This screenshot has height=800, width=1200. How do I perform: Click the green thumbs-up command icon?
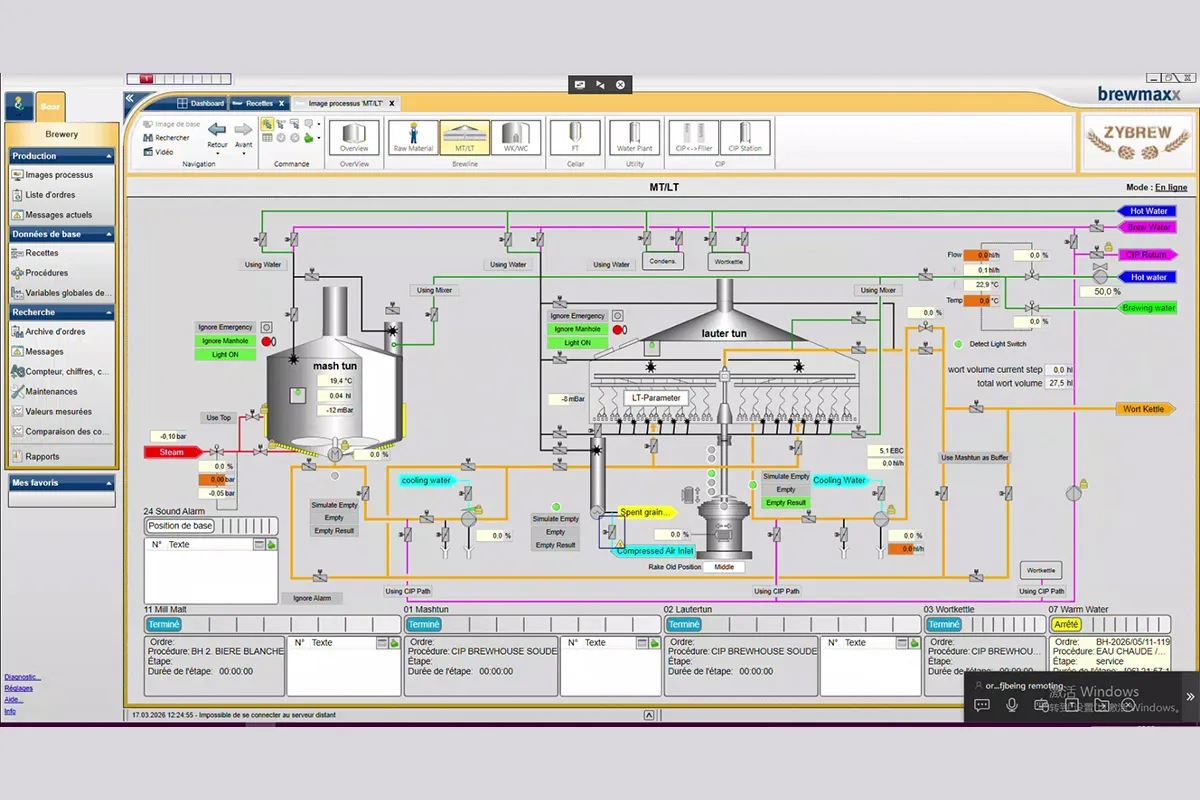[309, 138]
